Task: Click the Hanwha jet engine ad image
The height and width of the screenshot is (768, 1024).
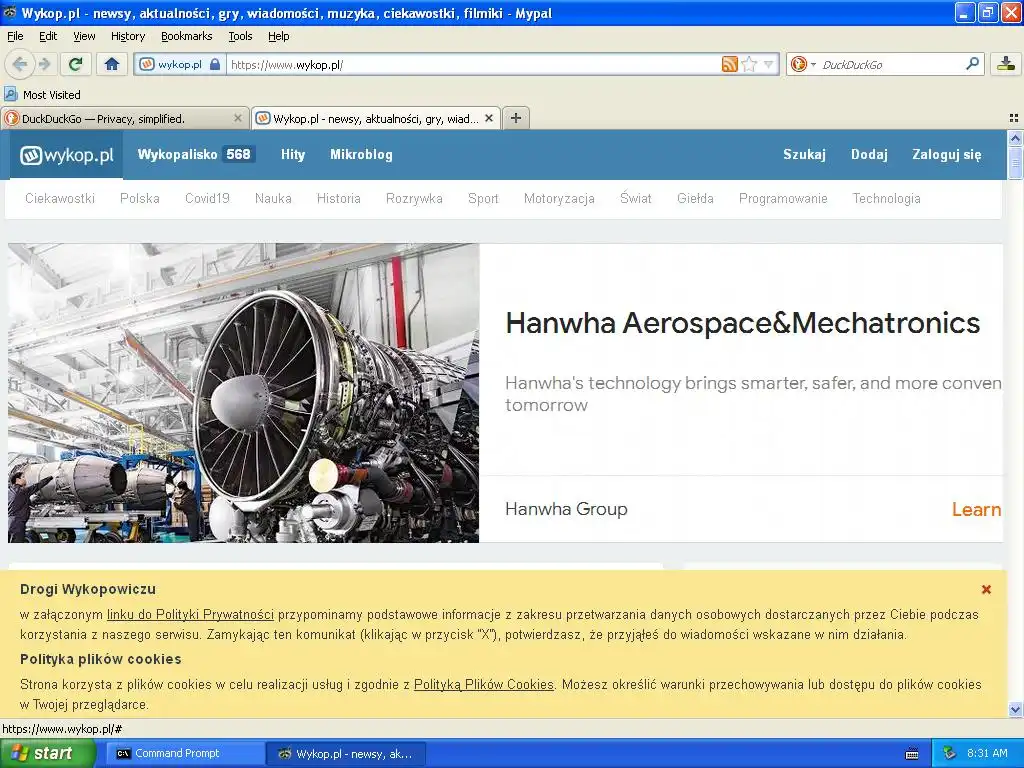Action: (x=244, y=393)
